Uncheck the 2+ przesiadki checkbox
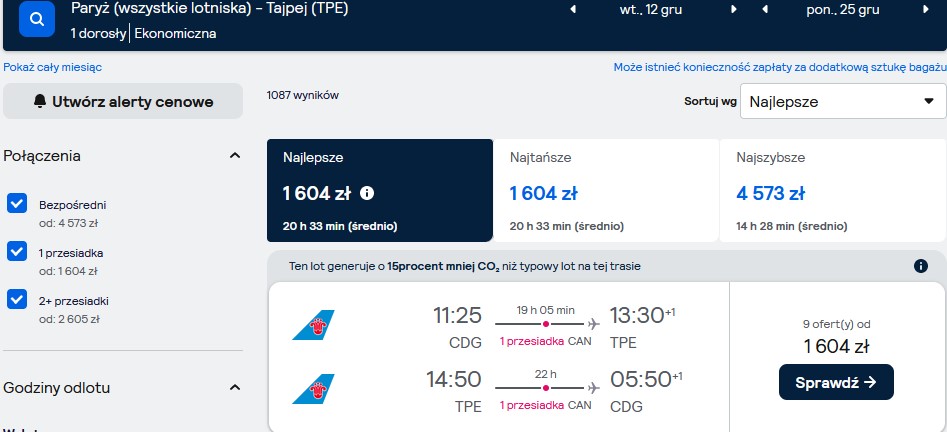Viewport: 947px width, 432px height. tap(17, 299)
